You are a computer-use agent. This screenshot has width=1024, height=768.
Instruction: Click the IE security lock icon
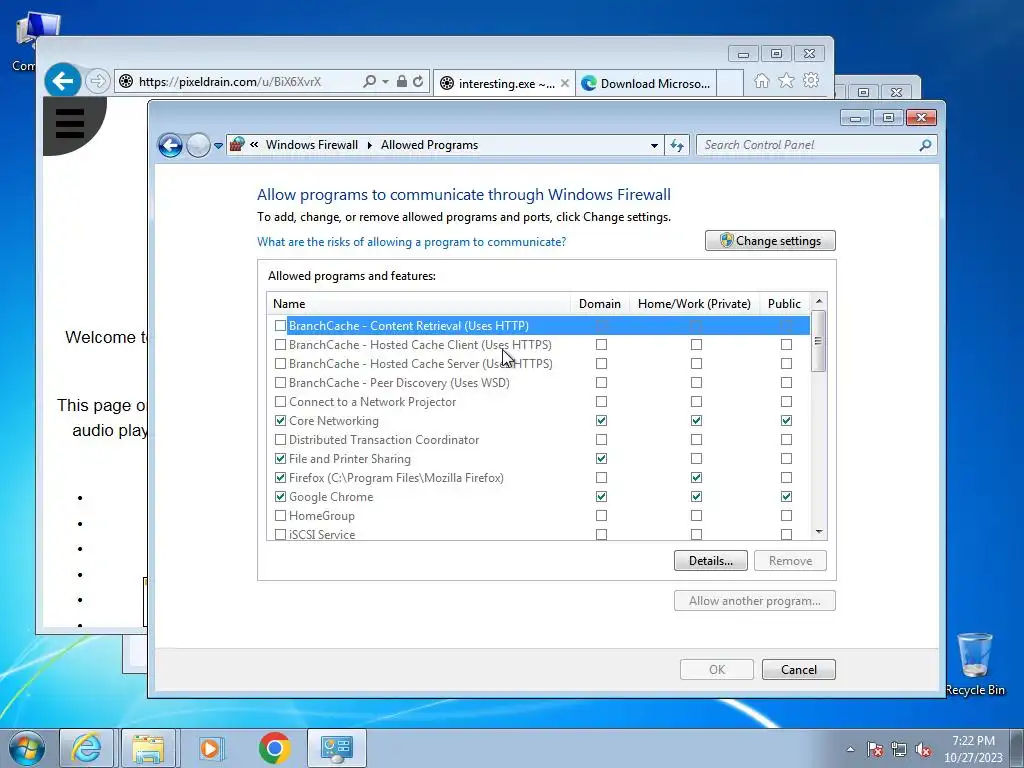click(402, 81)
